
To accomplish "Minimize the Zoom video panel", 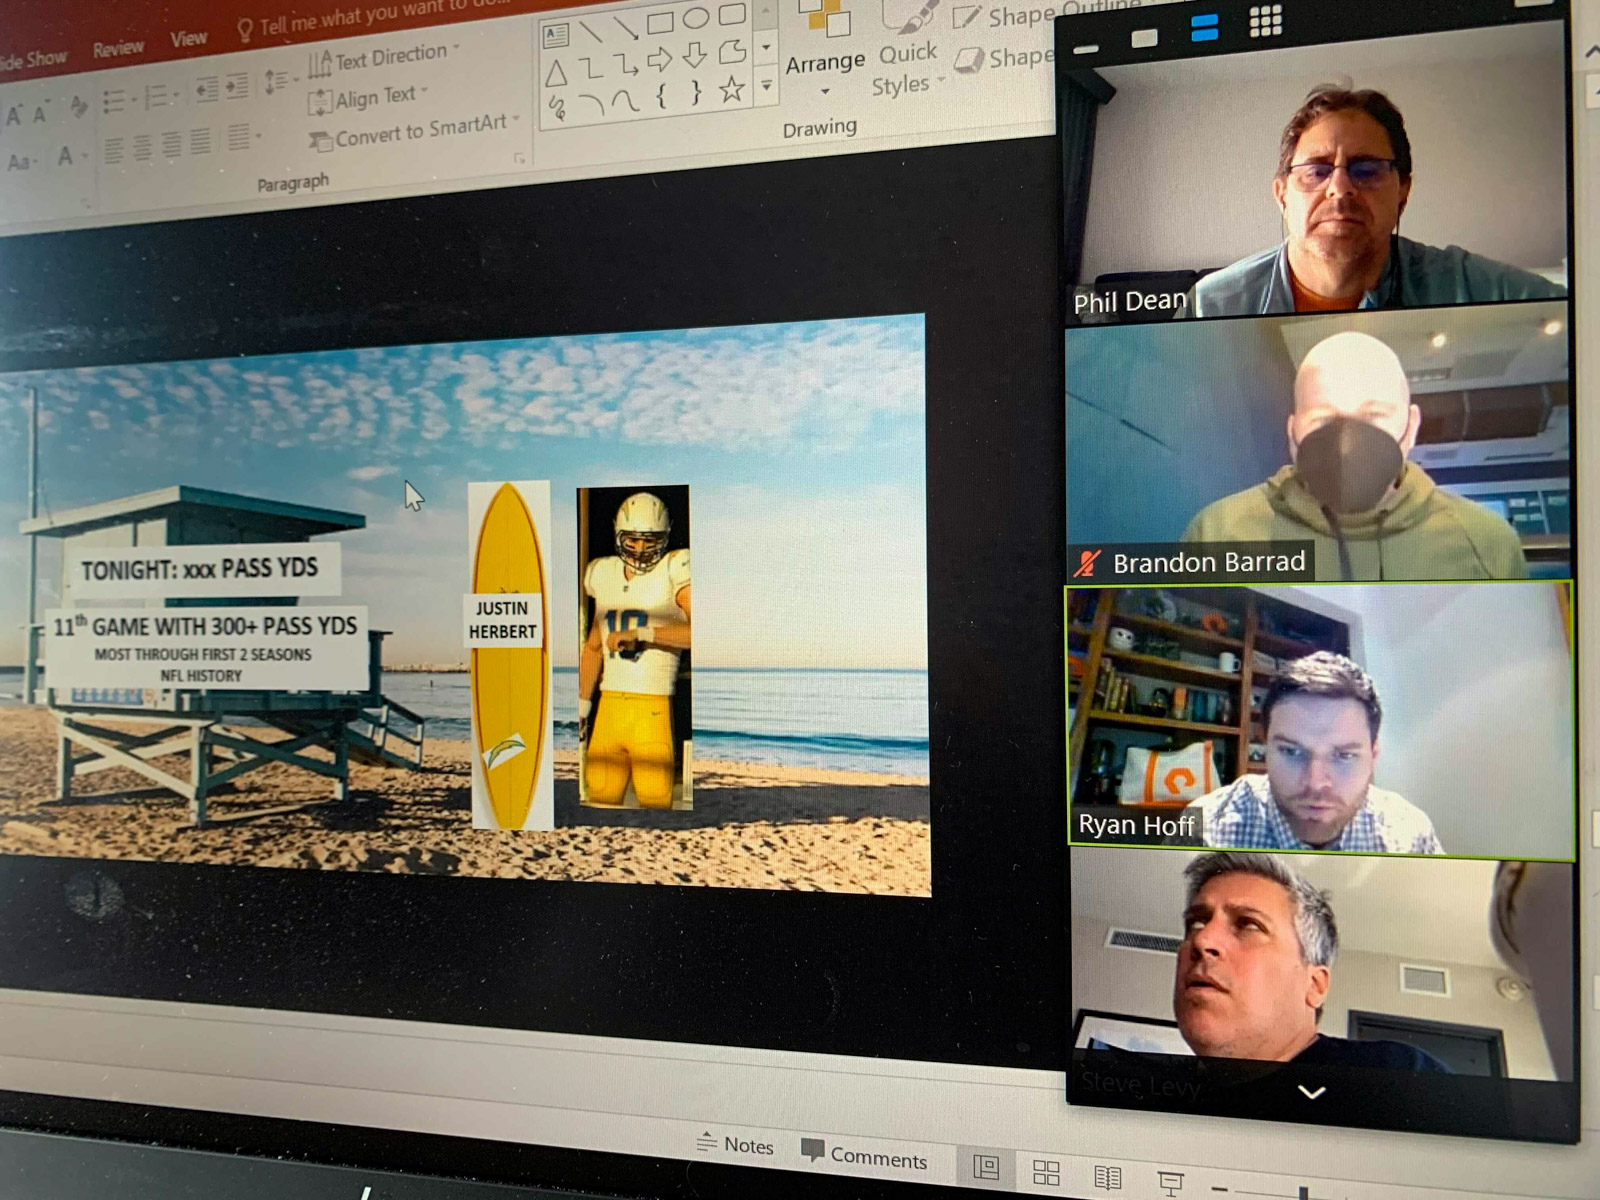I will (1086, 49).
